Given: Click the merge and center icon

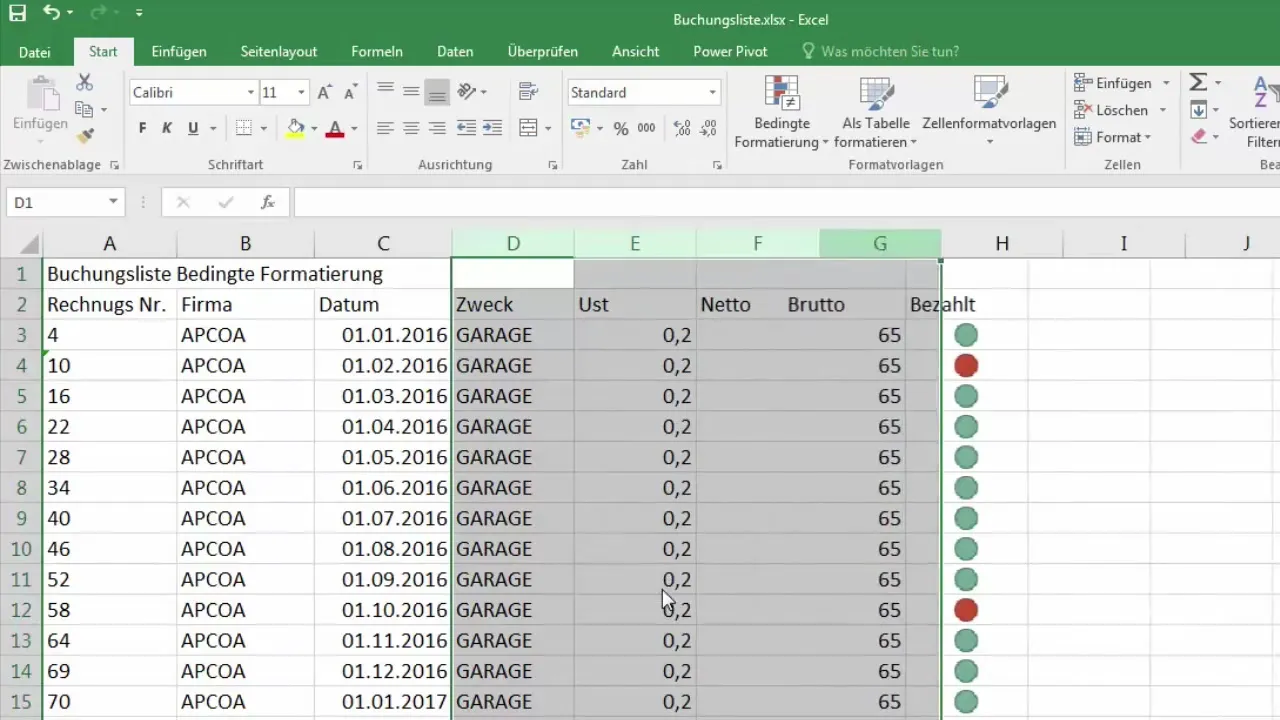Looking at the screenshot, I should pyautogui.click(x=529, y=128).
